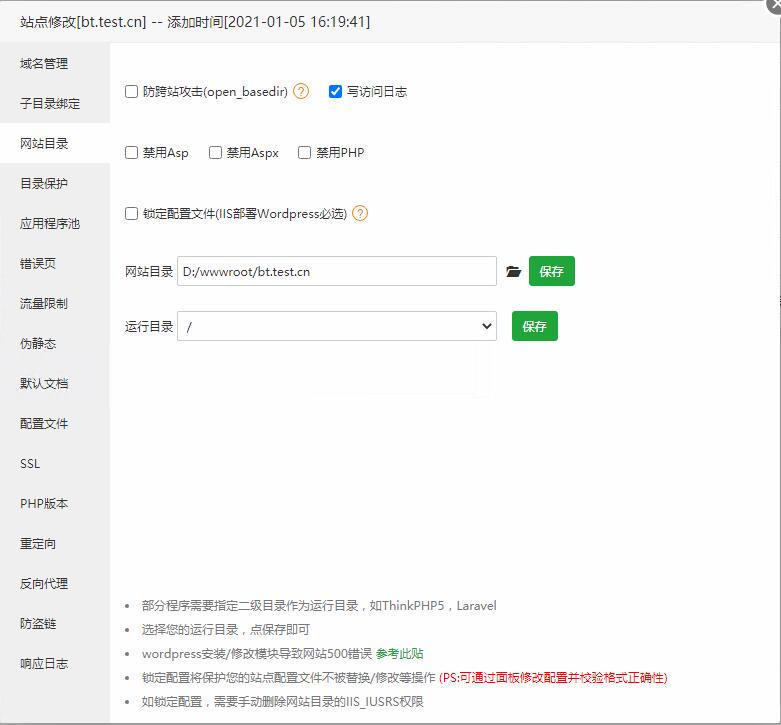Open the 子目录绑定 tab
Screen dimensions: 781x725
(55, 104)
